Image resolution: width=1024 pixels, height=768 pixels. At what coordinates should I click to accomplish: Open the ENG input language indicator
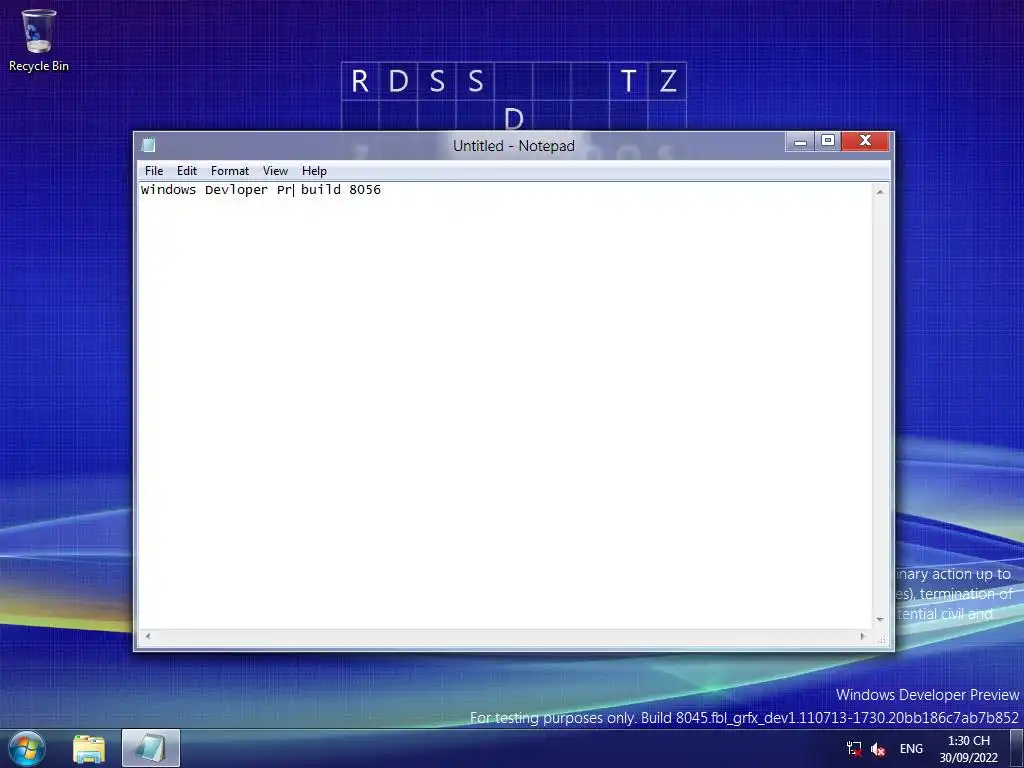(x=911, y=748)
